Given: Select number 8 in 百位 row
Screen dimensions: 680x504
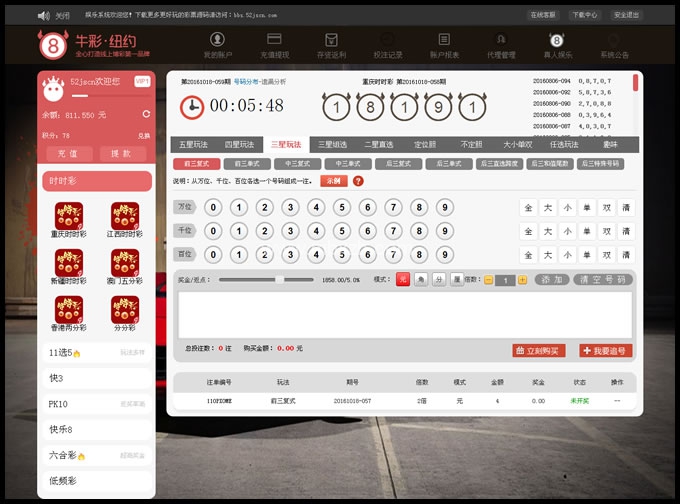Looking at the screenshot, I should [419, 254].
